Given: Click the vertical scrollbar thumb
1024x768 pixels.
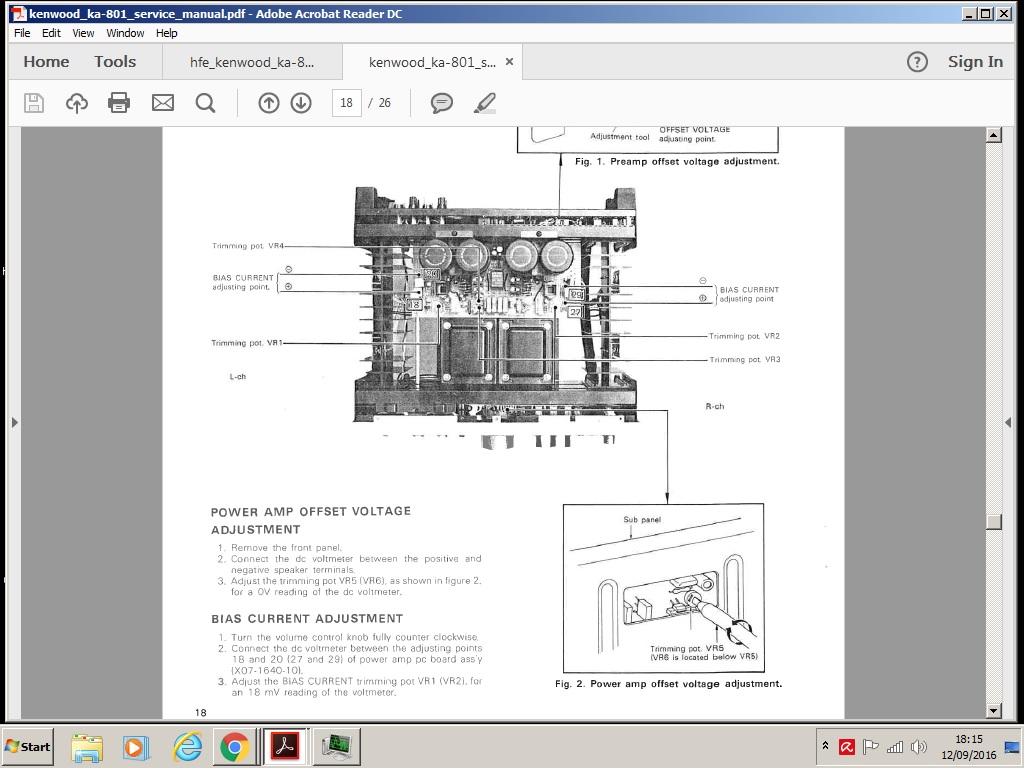Looking at the screenshot, I should (x=993, y=521).
